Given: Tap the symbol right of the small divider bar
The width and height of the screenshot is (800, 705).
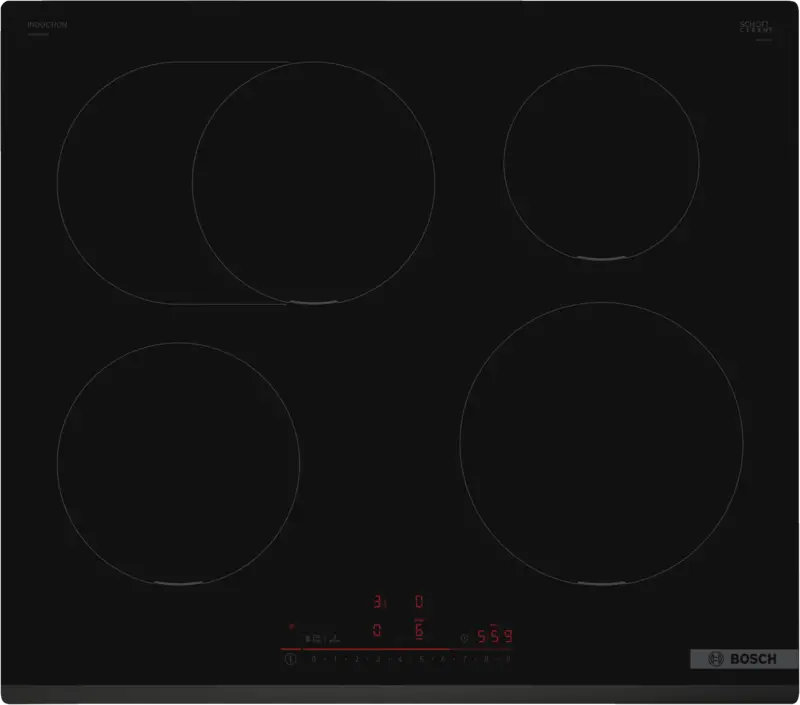Looking at the screenshot, I should pyautogui.click(x=334, y=638).
